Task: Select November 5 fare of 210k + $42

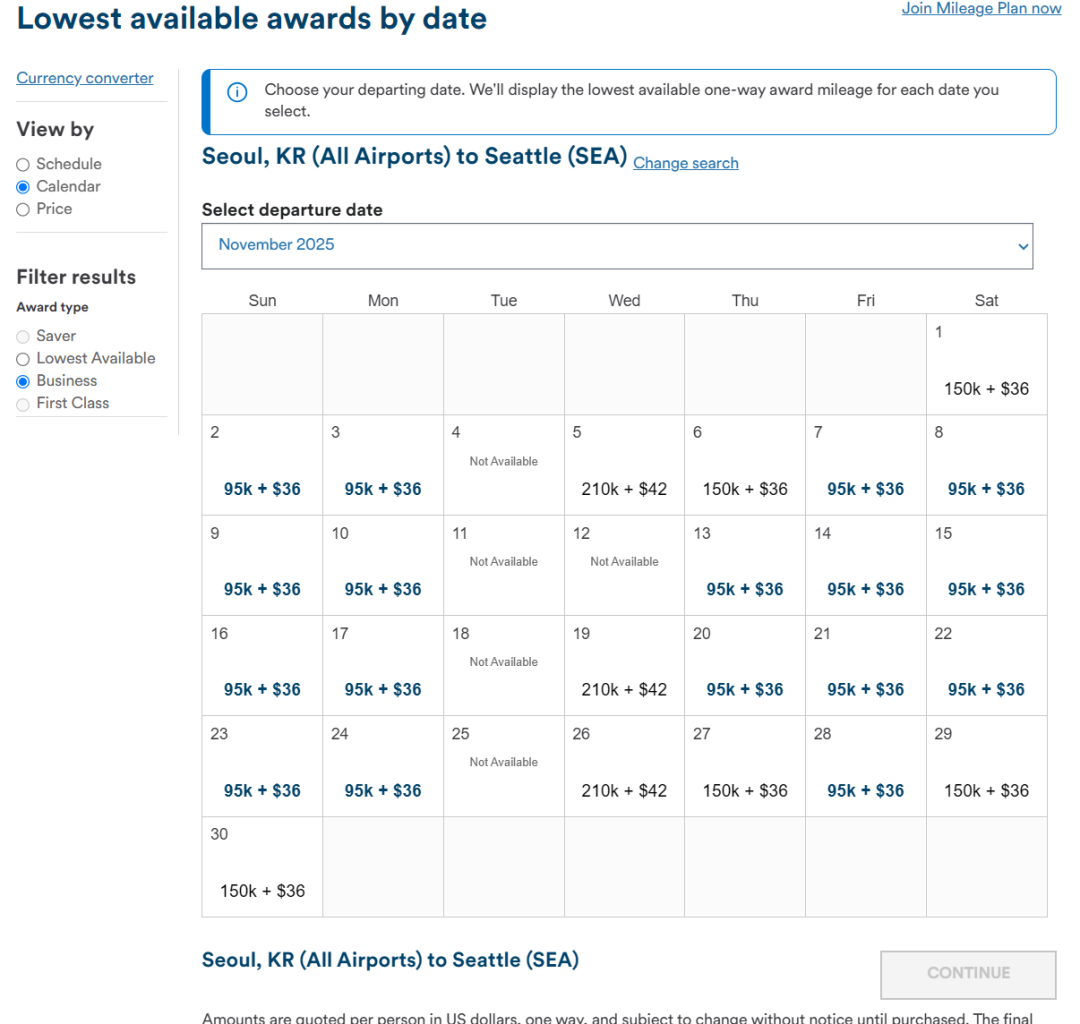Action: (624, 488)
